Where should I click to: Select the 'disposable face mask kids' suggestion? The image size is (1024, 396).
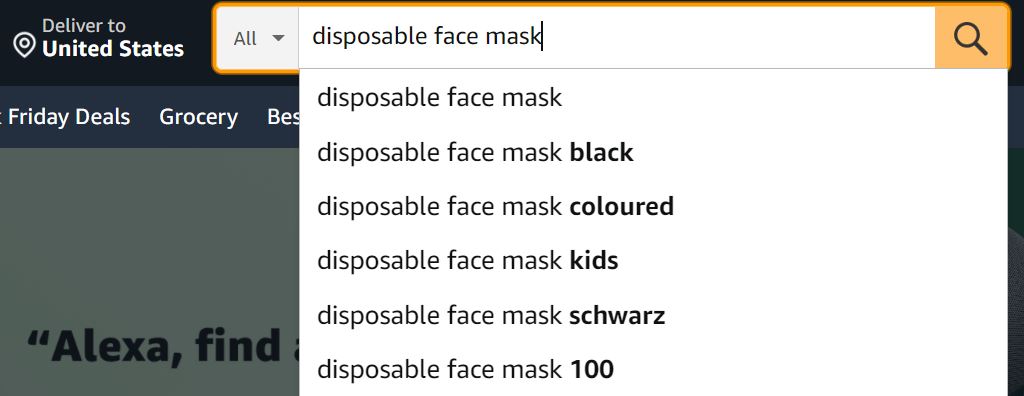[x=653, y=261]
